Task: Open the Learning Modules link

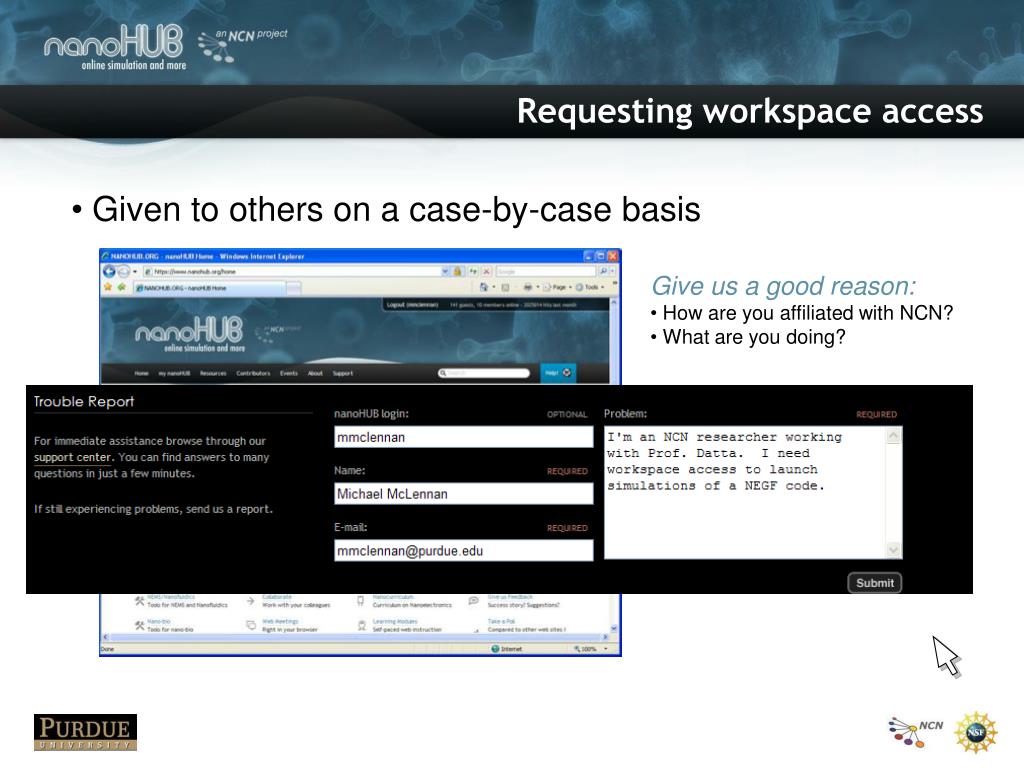Action: click(x=394, y=622)
